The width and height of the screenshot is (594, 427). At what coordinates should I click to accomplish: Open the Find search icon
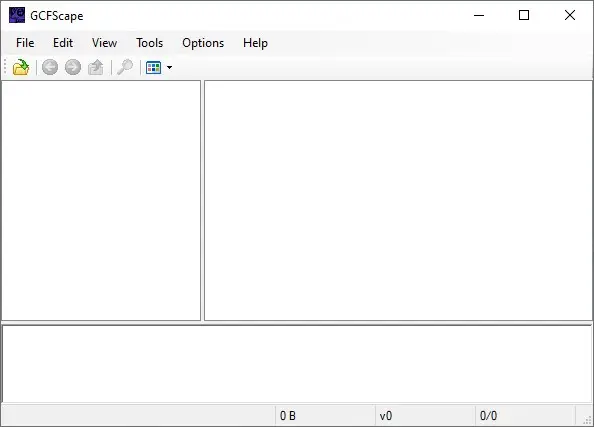(x=125, y=68)
